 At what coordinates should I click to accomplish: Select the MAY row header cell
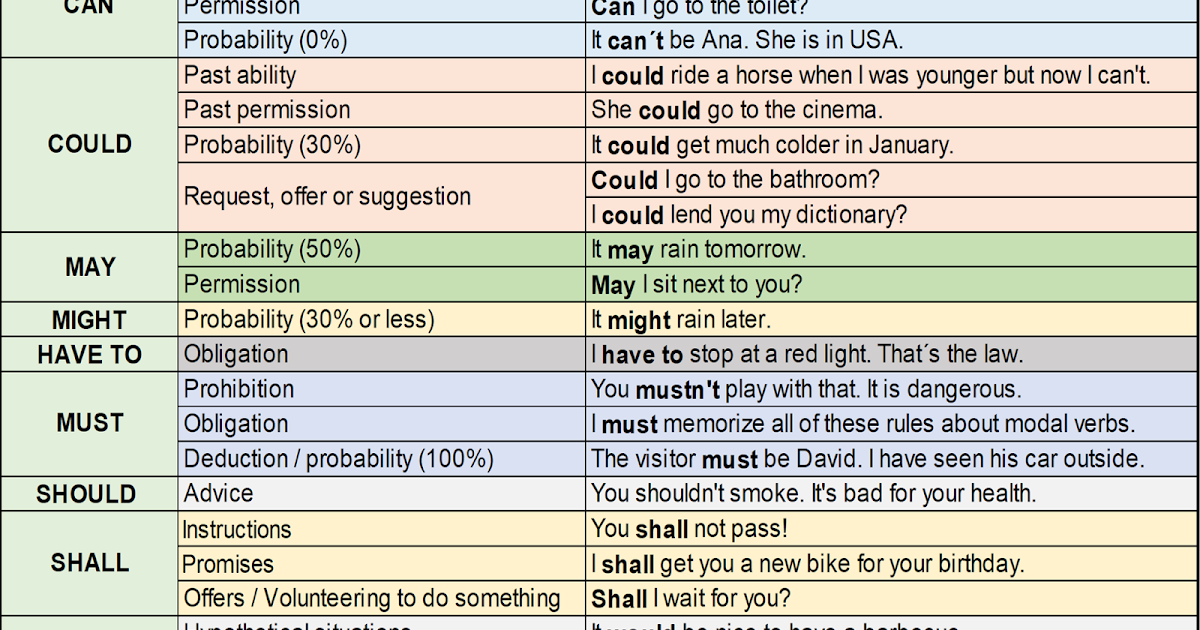point(89,267)
